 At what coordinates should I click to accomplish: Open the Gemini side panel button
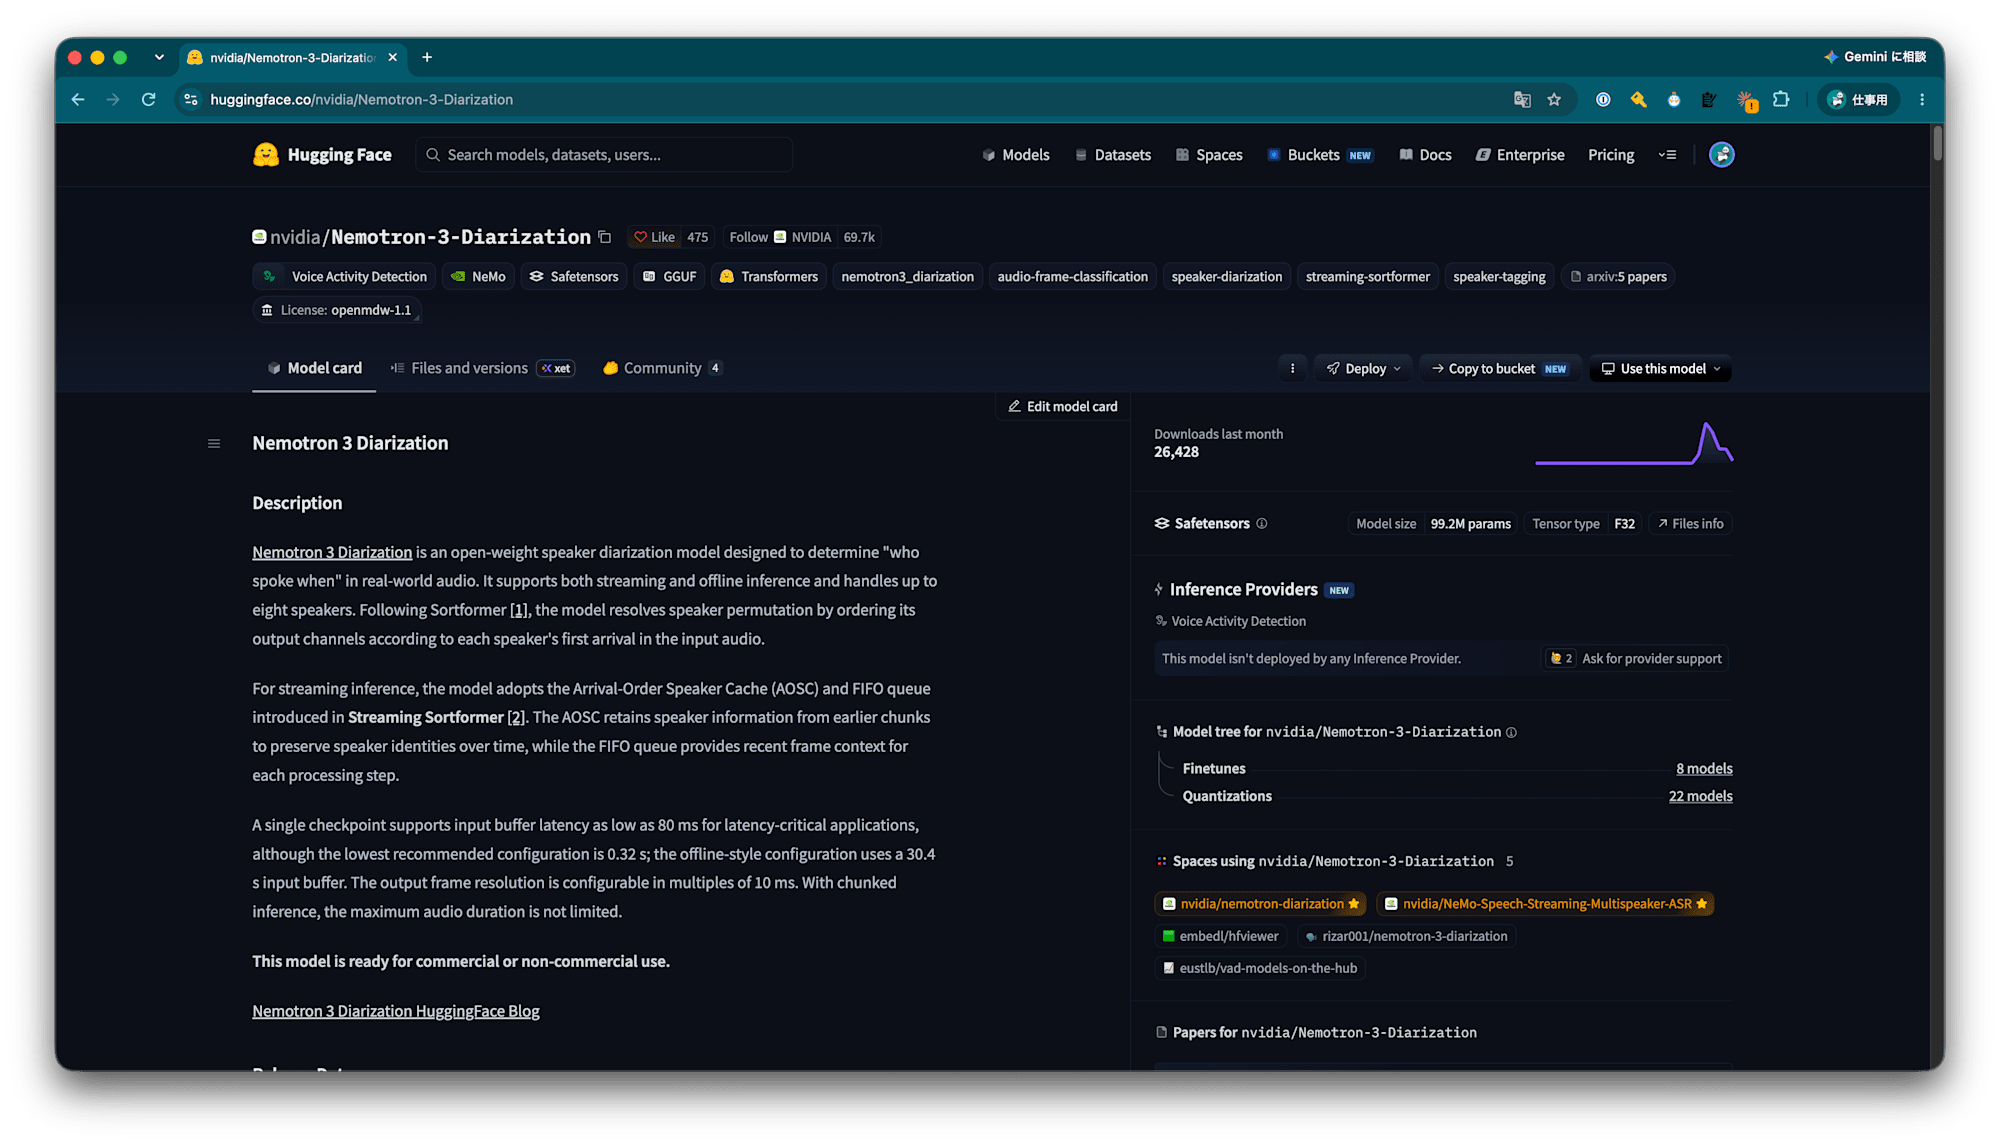[x=1875, y=57]
